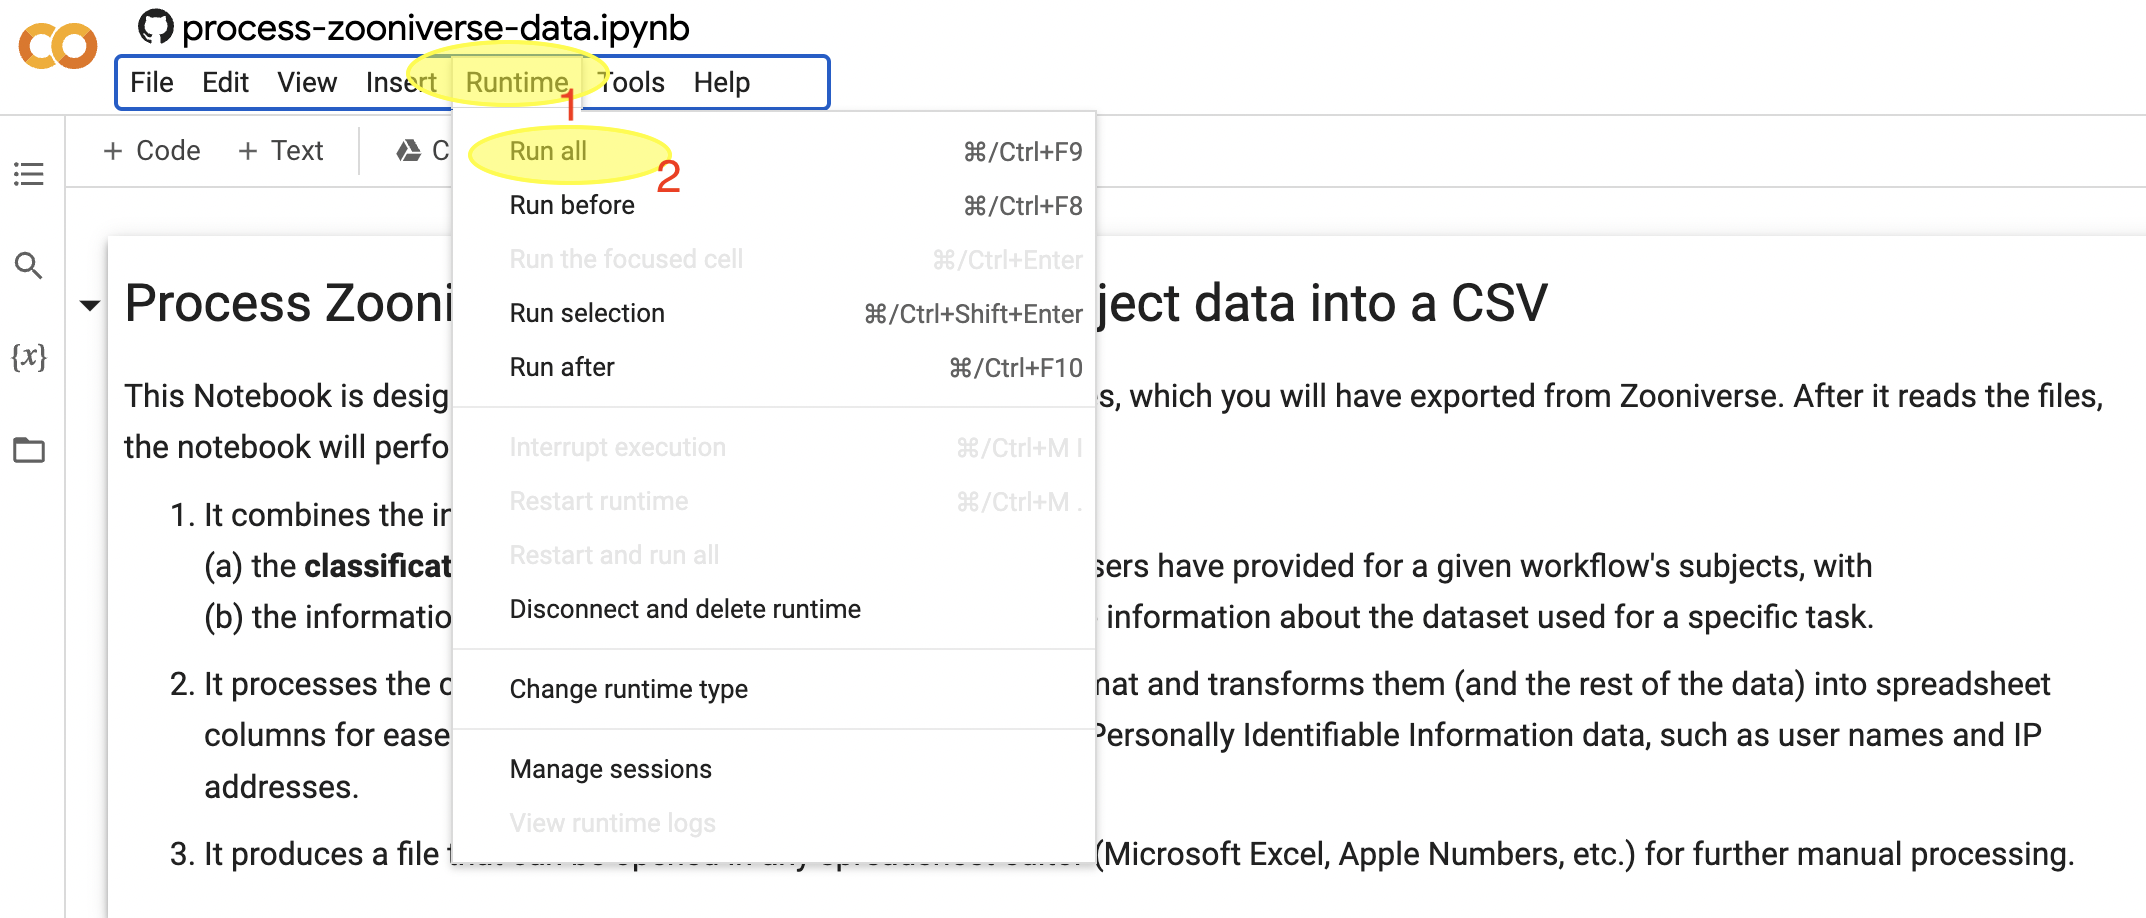The width and height of the screenshot is (2146, 918).
Task: Click the process-zooniverse-data.ipynb notebook title
Action: 436,27
